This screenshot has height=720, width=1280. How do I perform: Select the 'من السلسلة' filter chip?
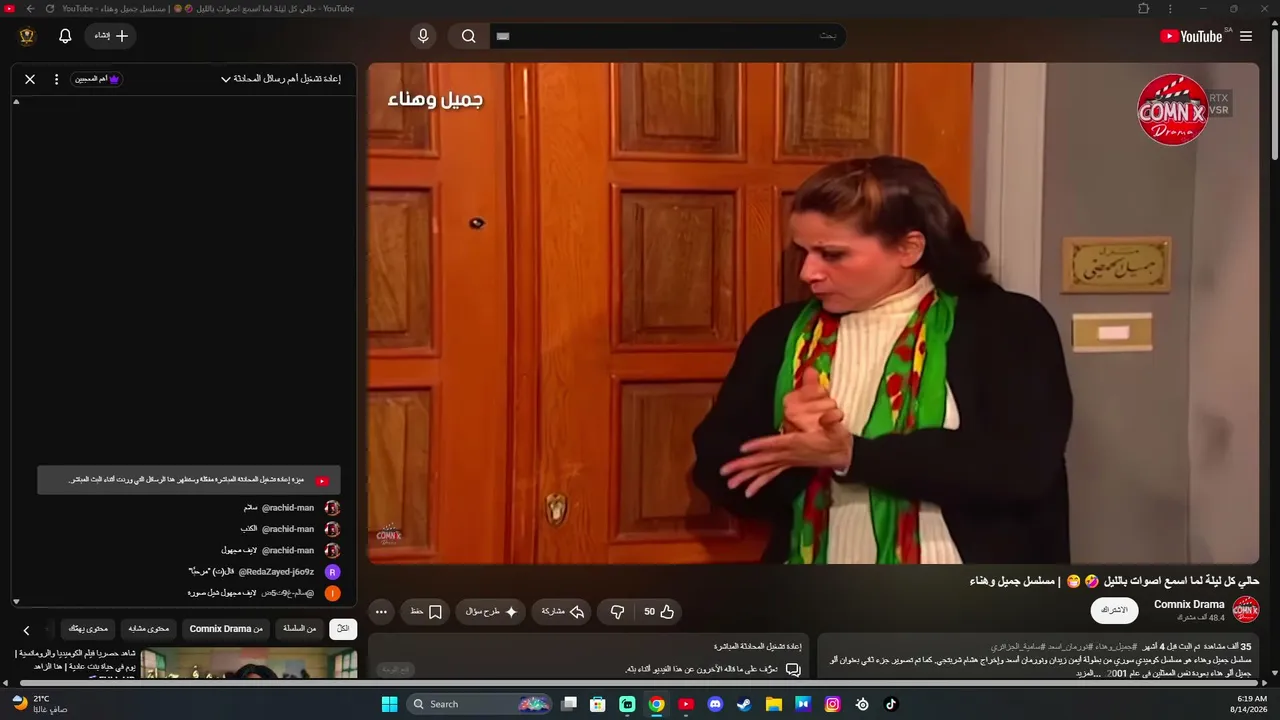pos(299,629)
